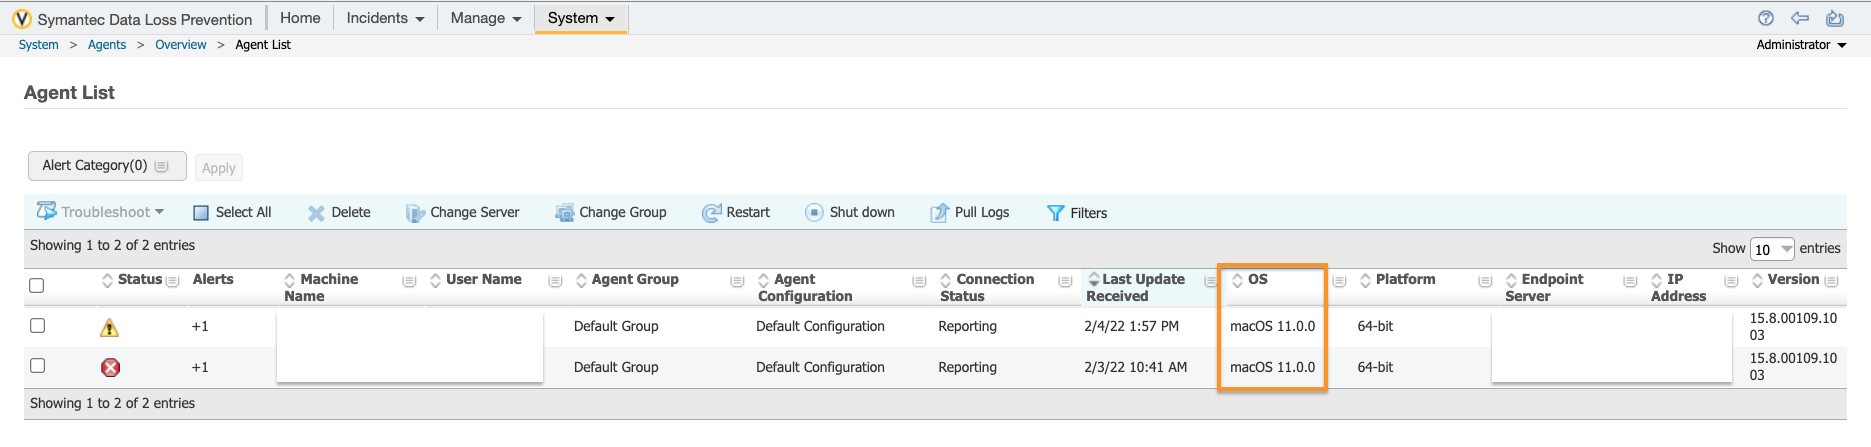The width and height of the screenshot is (1871, 447).
Task: Tick the header select-all checkbox
Action: point(37,285)
